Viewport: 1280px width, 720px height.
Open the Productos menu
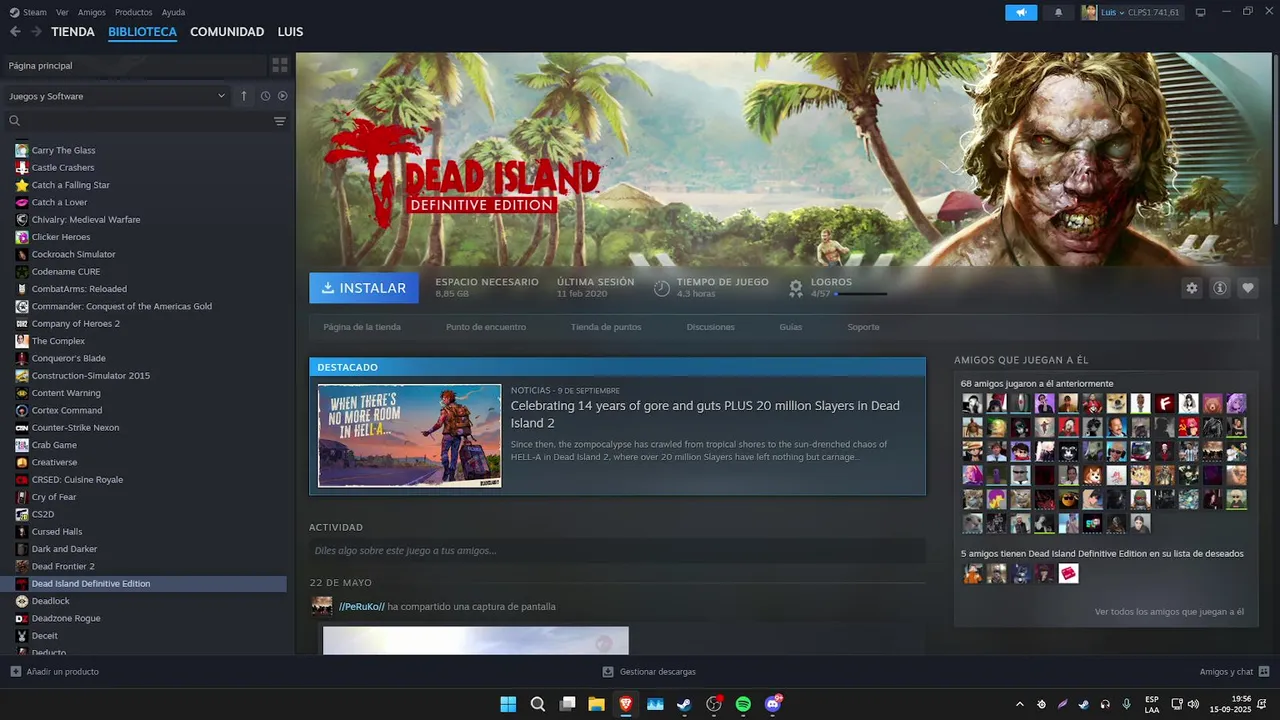(x=134, y=12)
